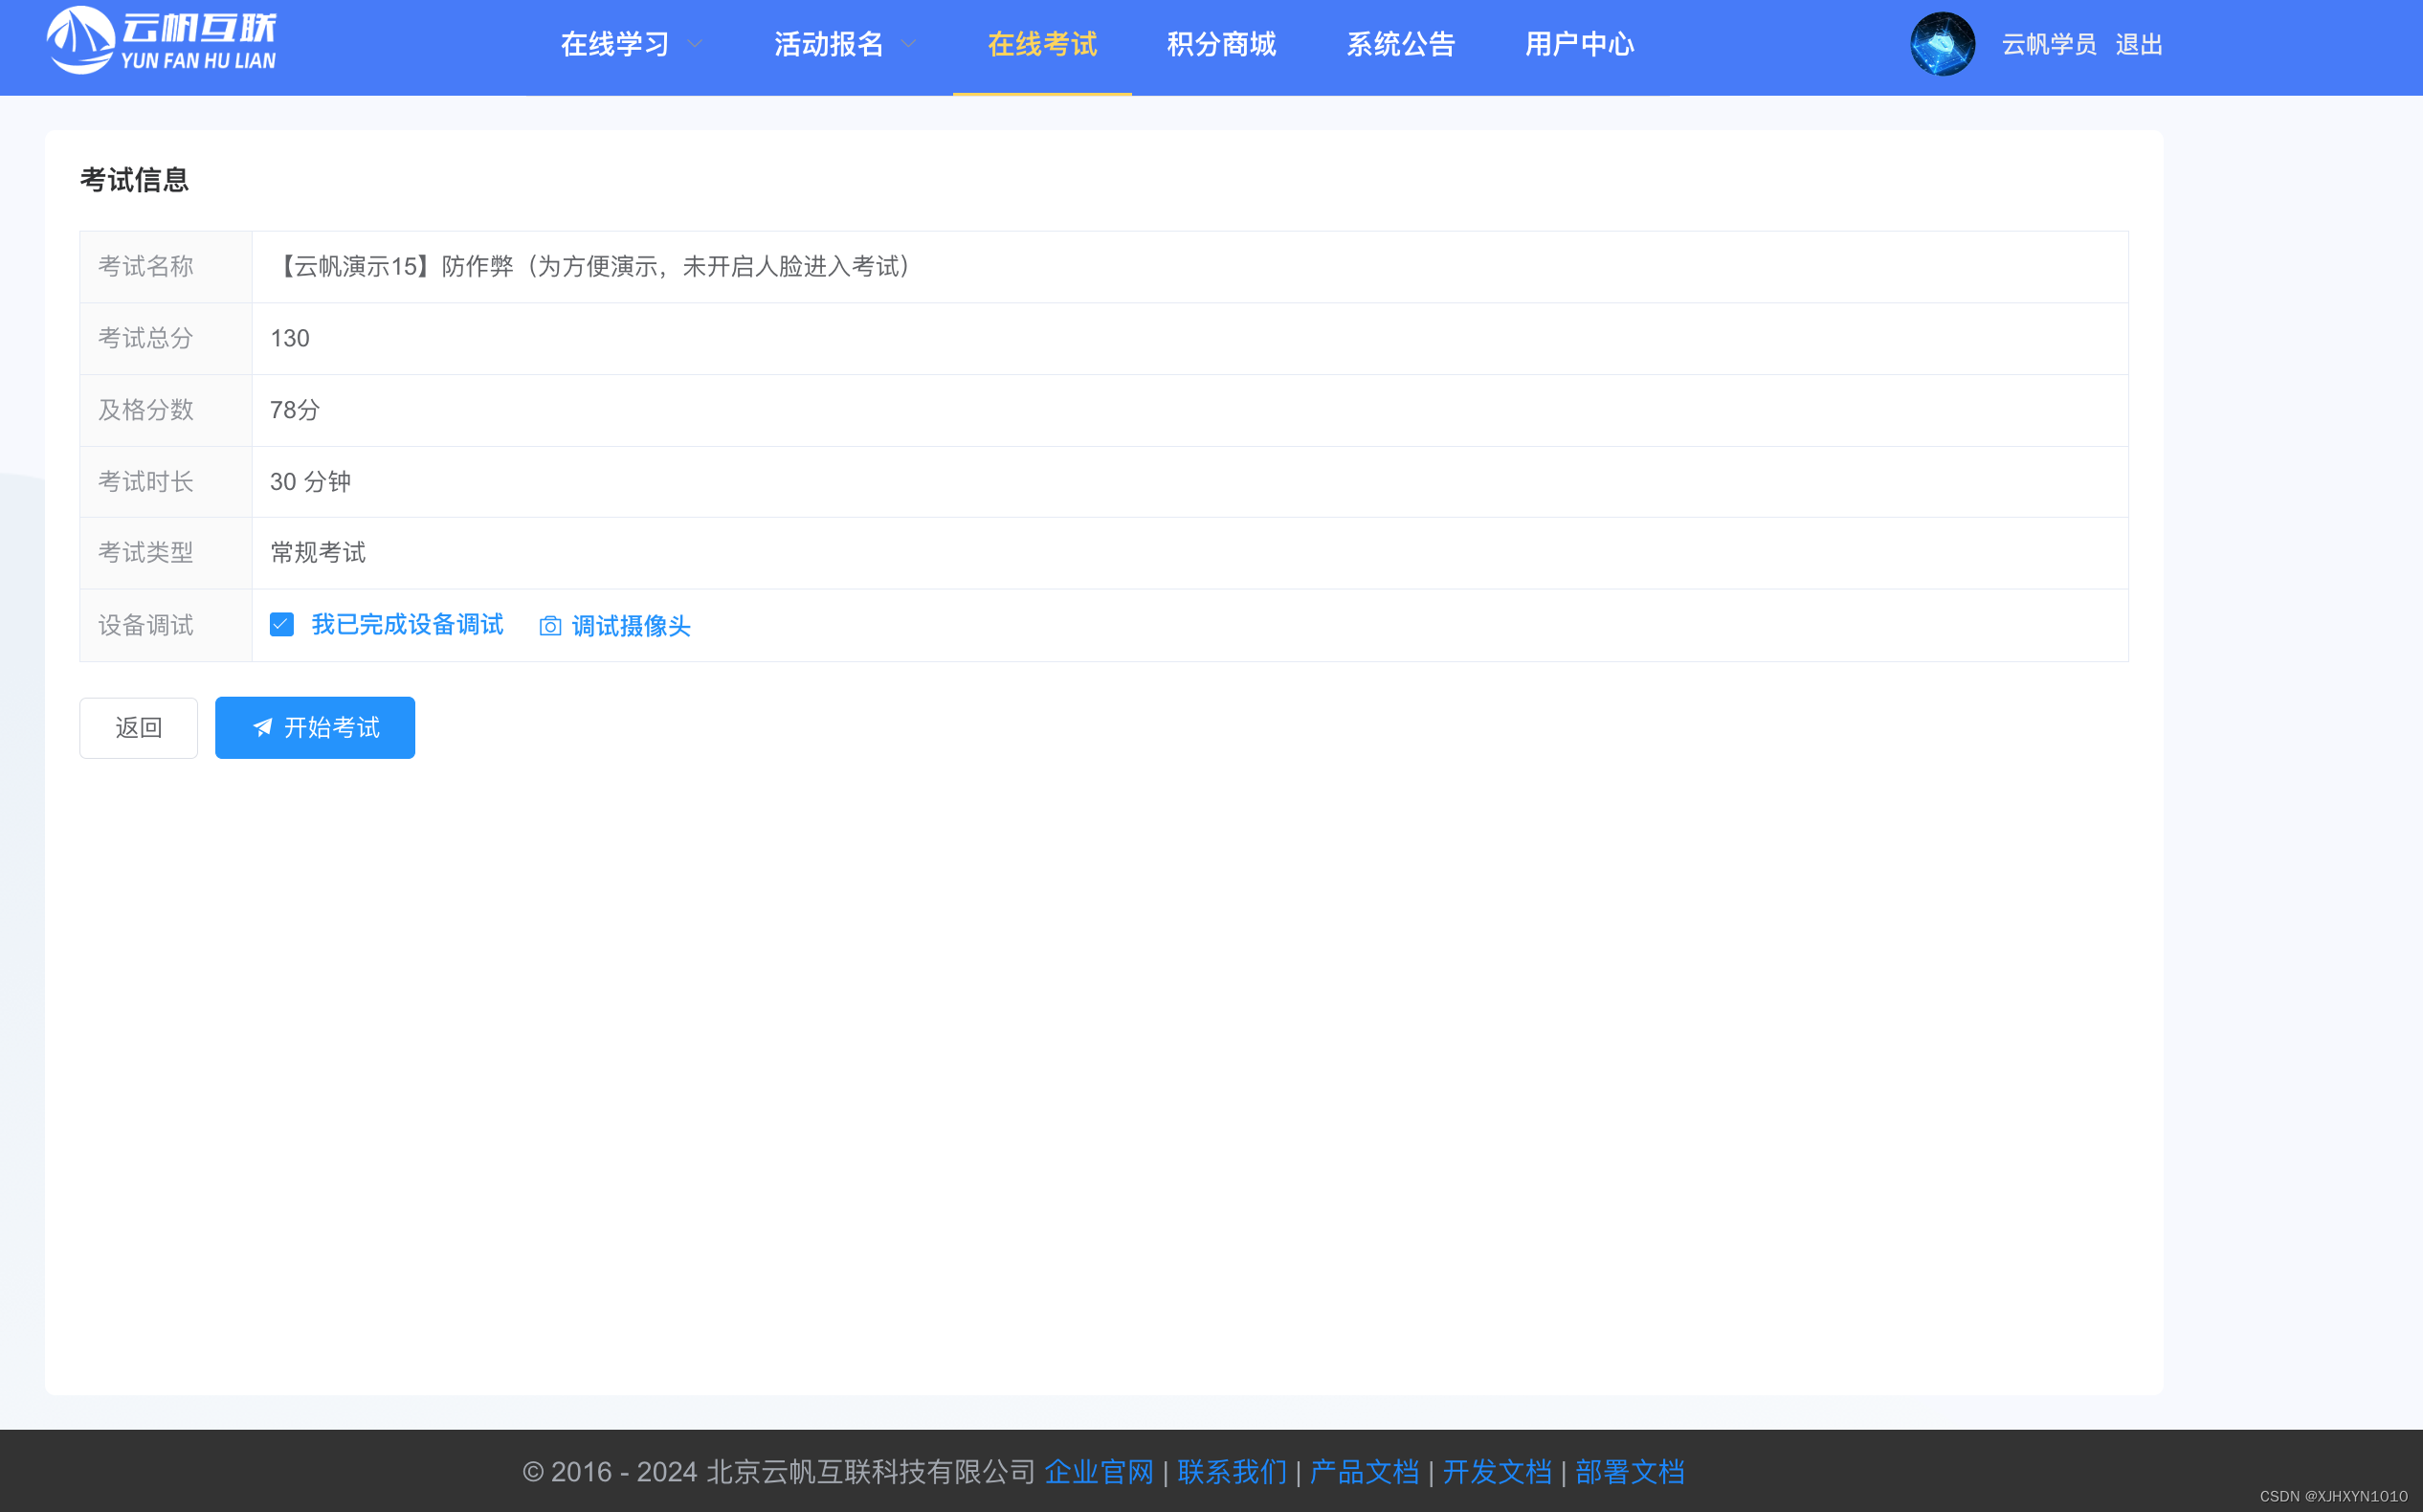Screen dimensions: 2423x1512
Task: Open the 调试摄像头 link
Action: (x=630, y=626)
